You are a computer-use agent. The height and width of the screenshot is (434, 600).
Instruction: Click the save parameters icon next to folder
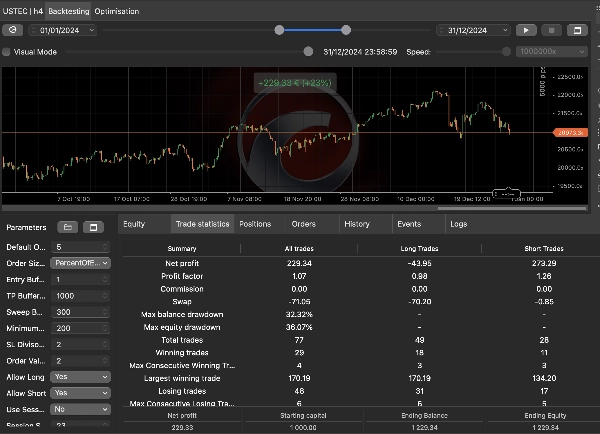point(93,227)
